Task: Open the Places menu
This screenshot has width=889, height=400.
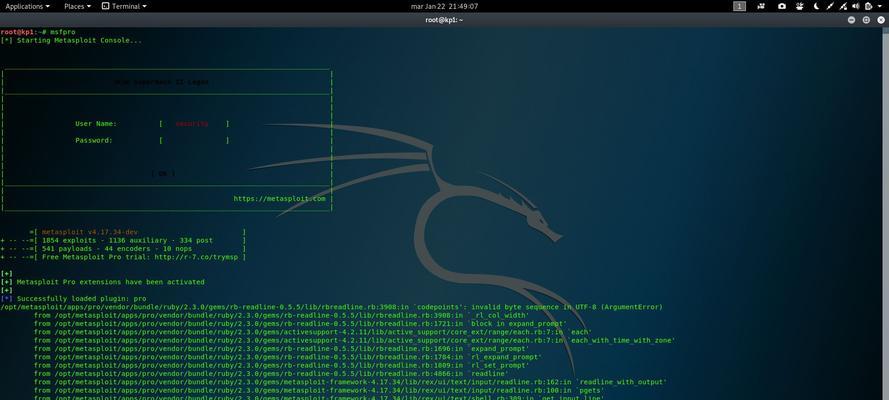Action: point(78,6)
